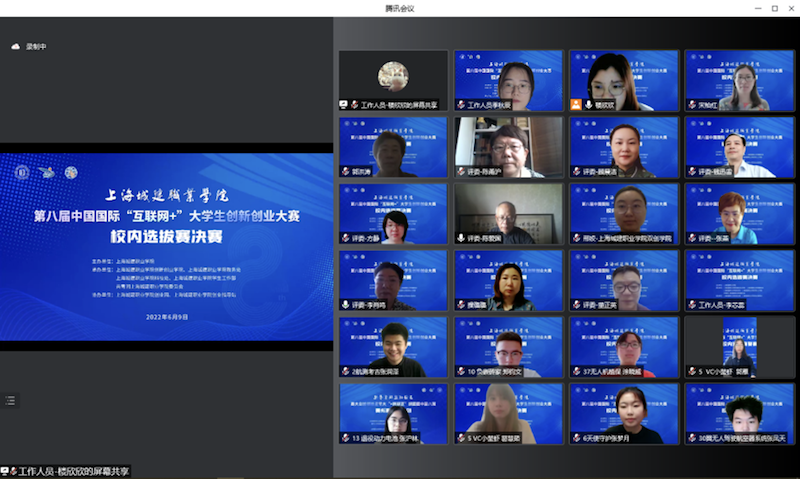This screenshot has width=800, height=479.
Task: Click screen-share icon on the avatar-only 屏幕共享 tile
Action: click(344, 105)
